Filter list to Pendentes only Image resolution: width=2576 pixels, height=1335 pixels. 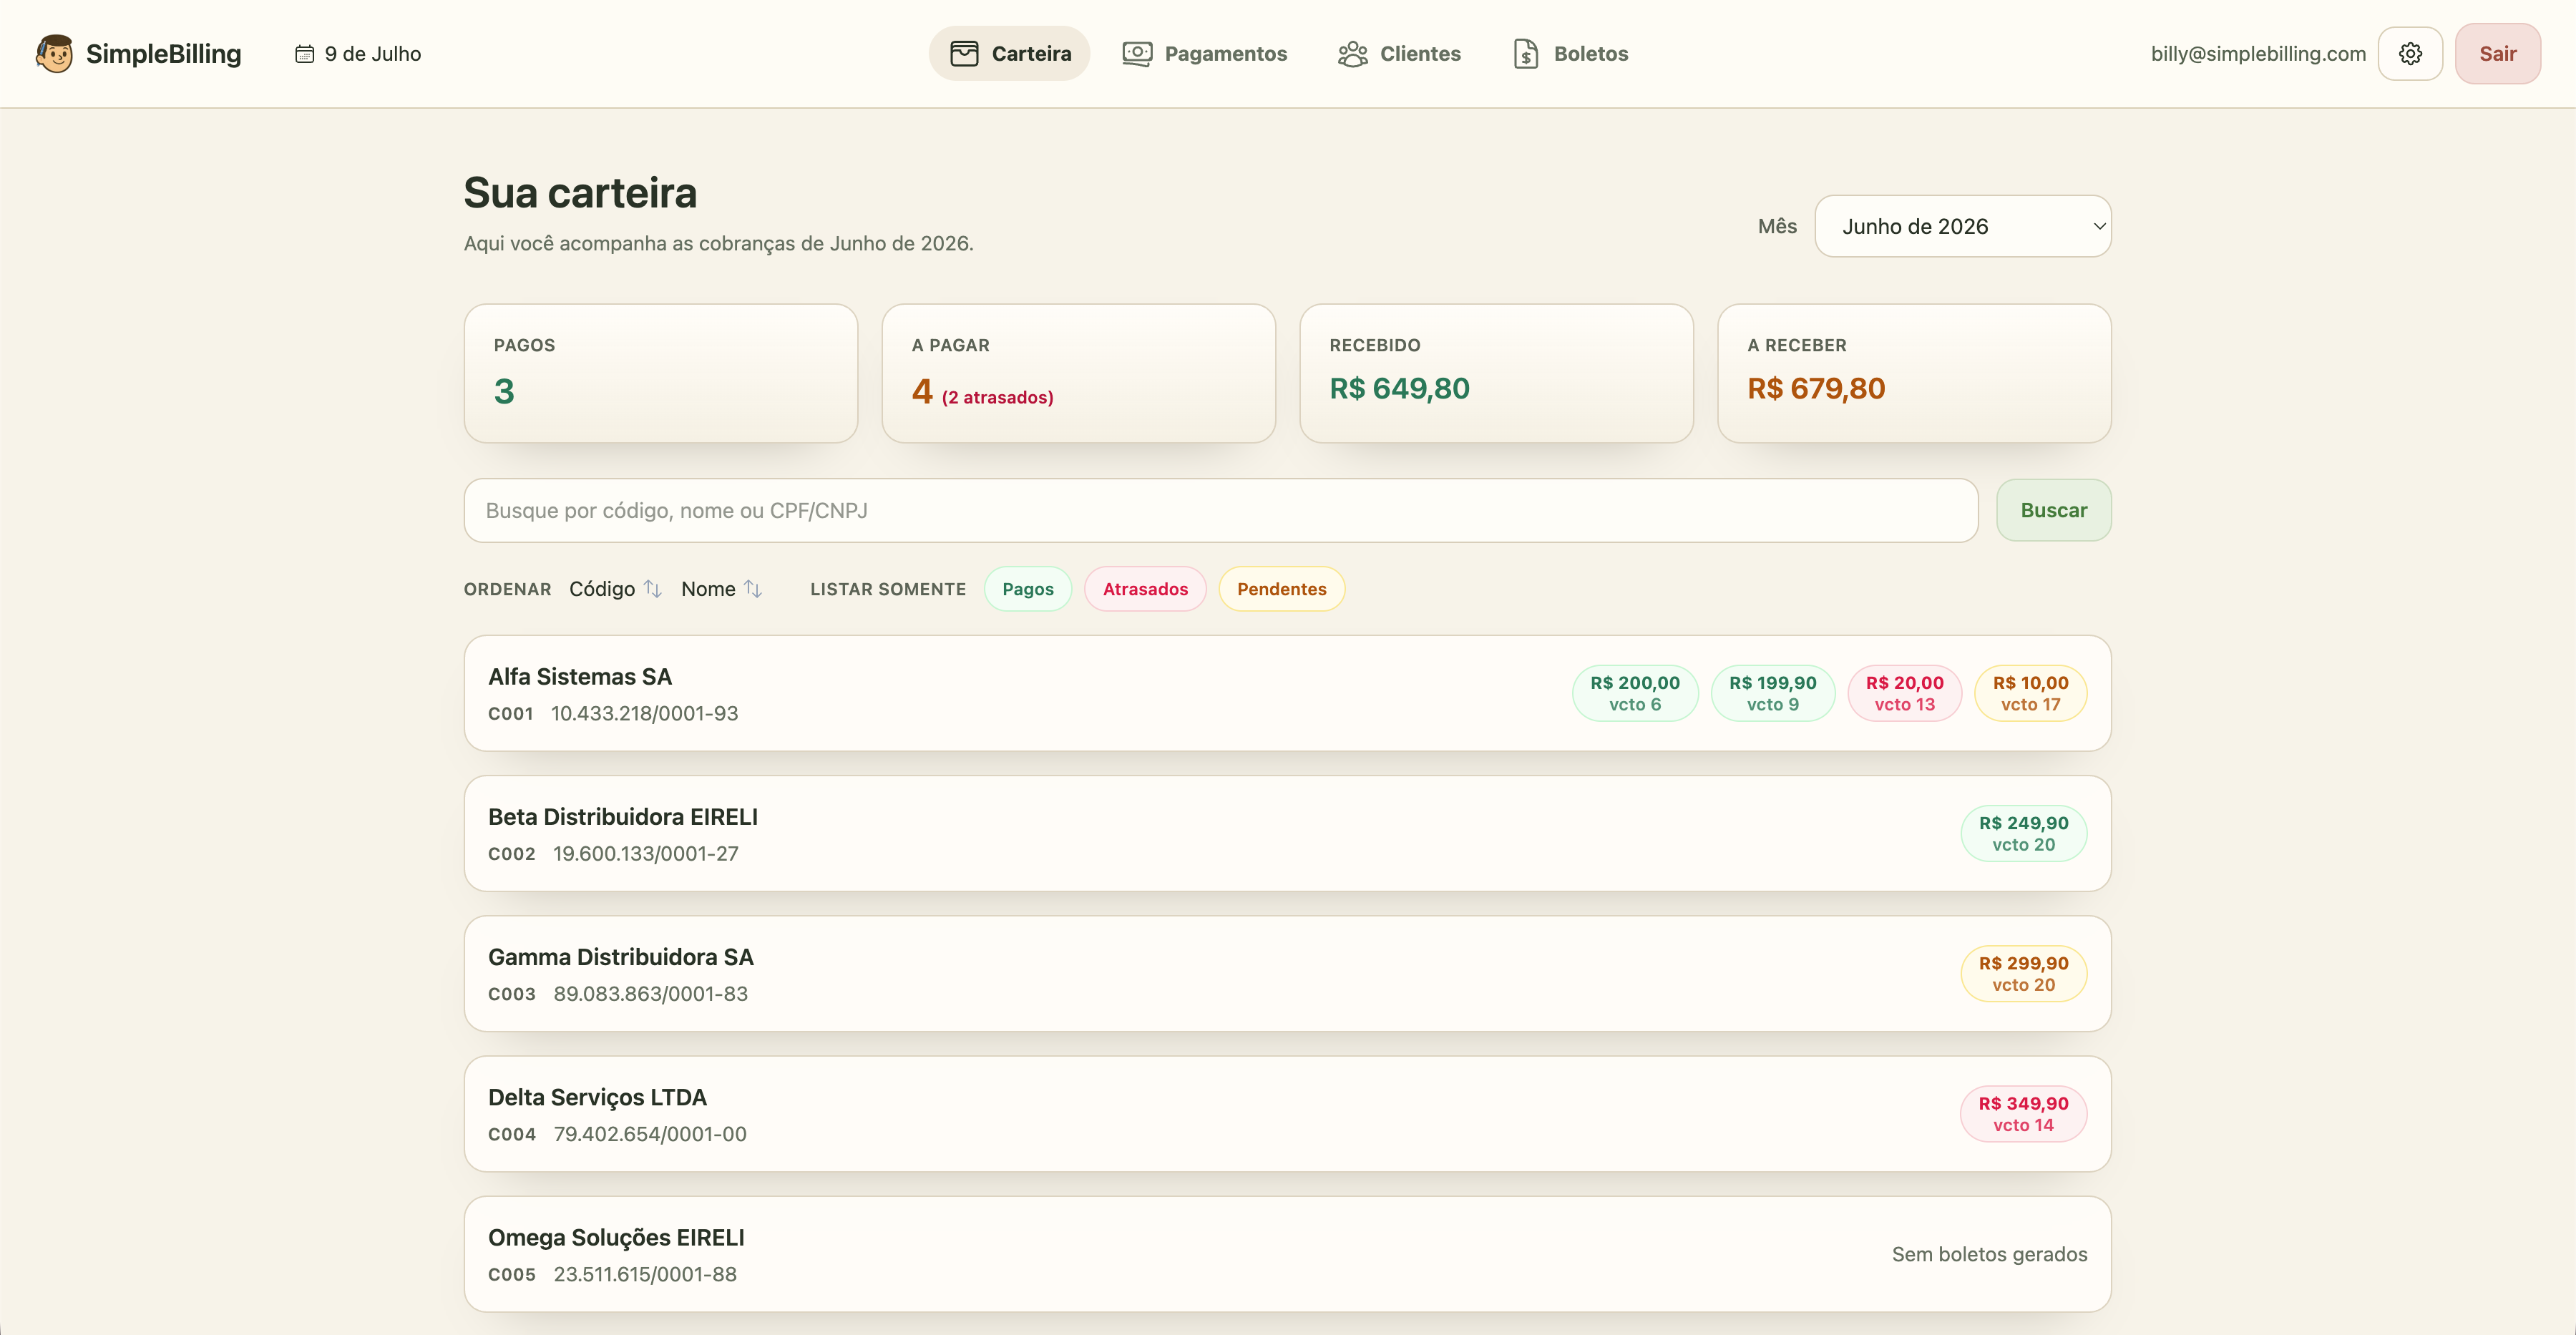[x=1281, y=589]
